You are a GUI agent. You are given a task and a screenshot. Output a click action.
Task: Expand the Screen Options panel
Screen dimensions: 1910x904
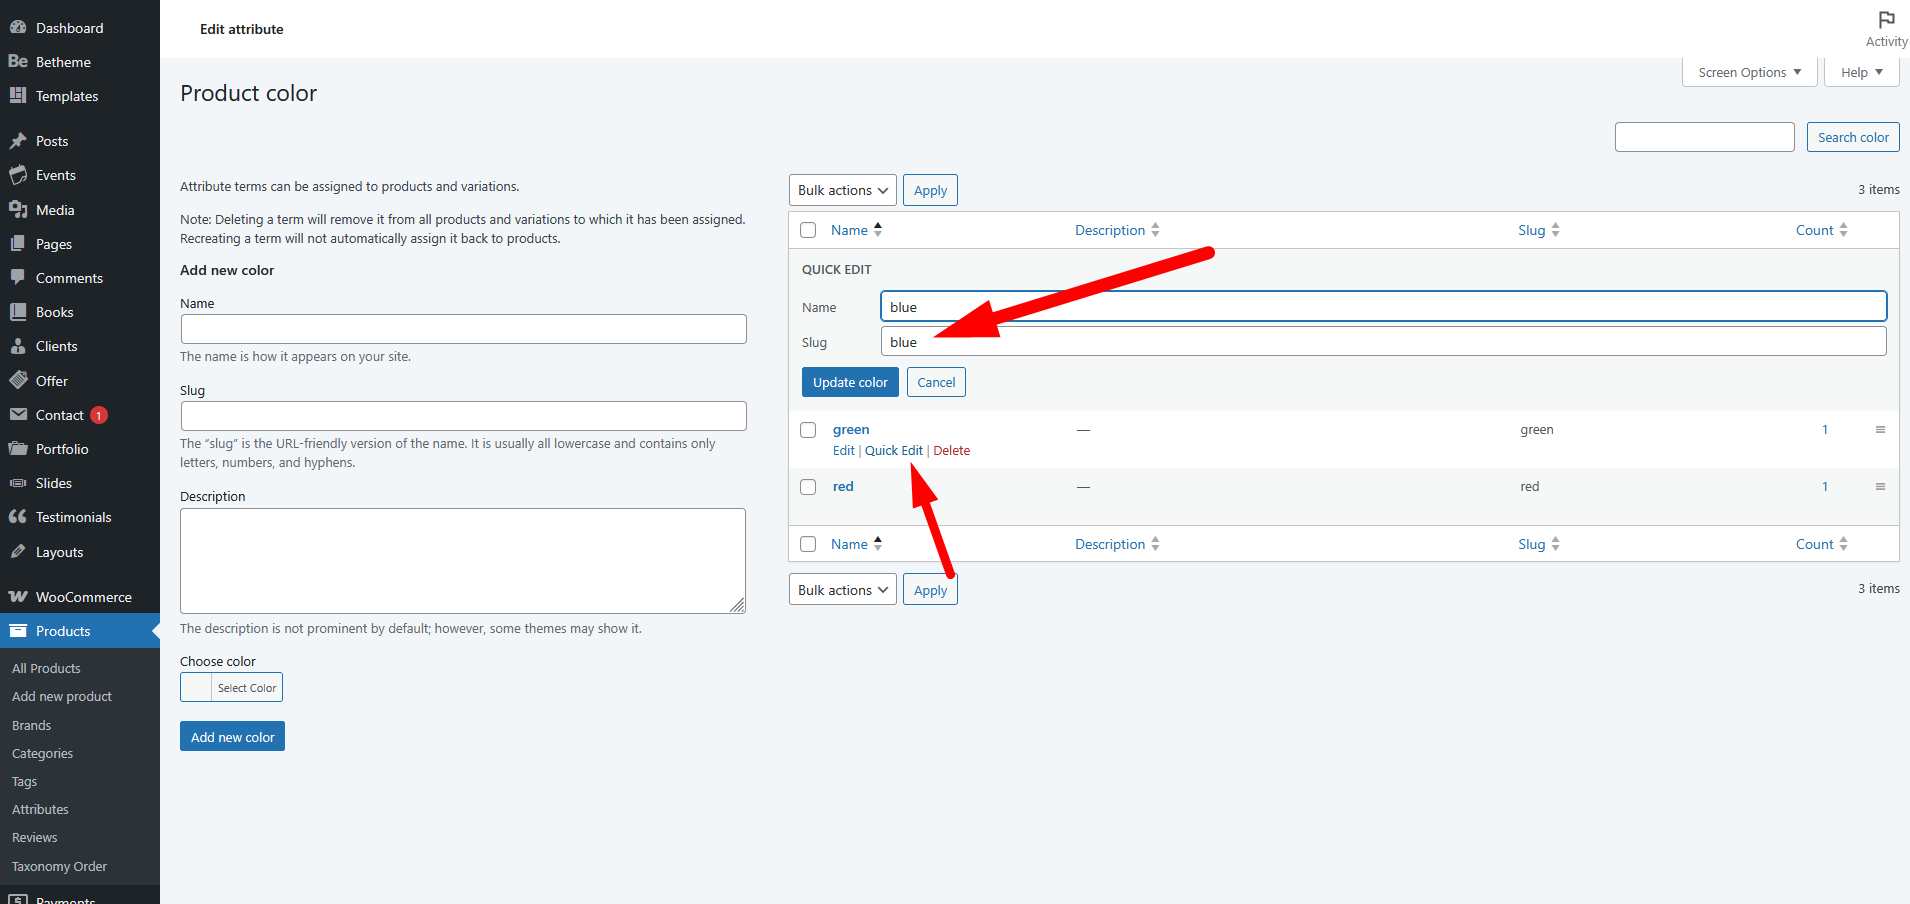[1749, 72]
